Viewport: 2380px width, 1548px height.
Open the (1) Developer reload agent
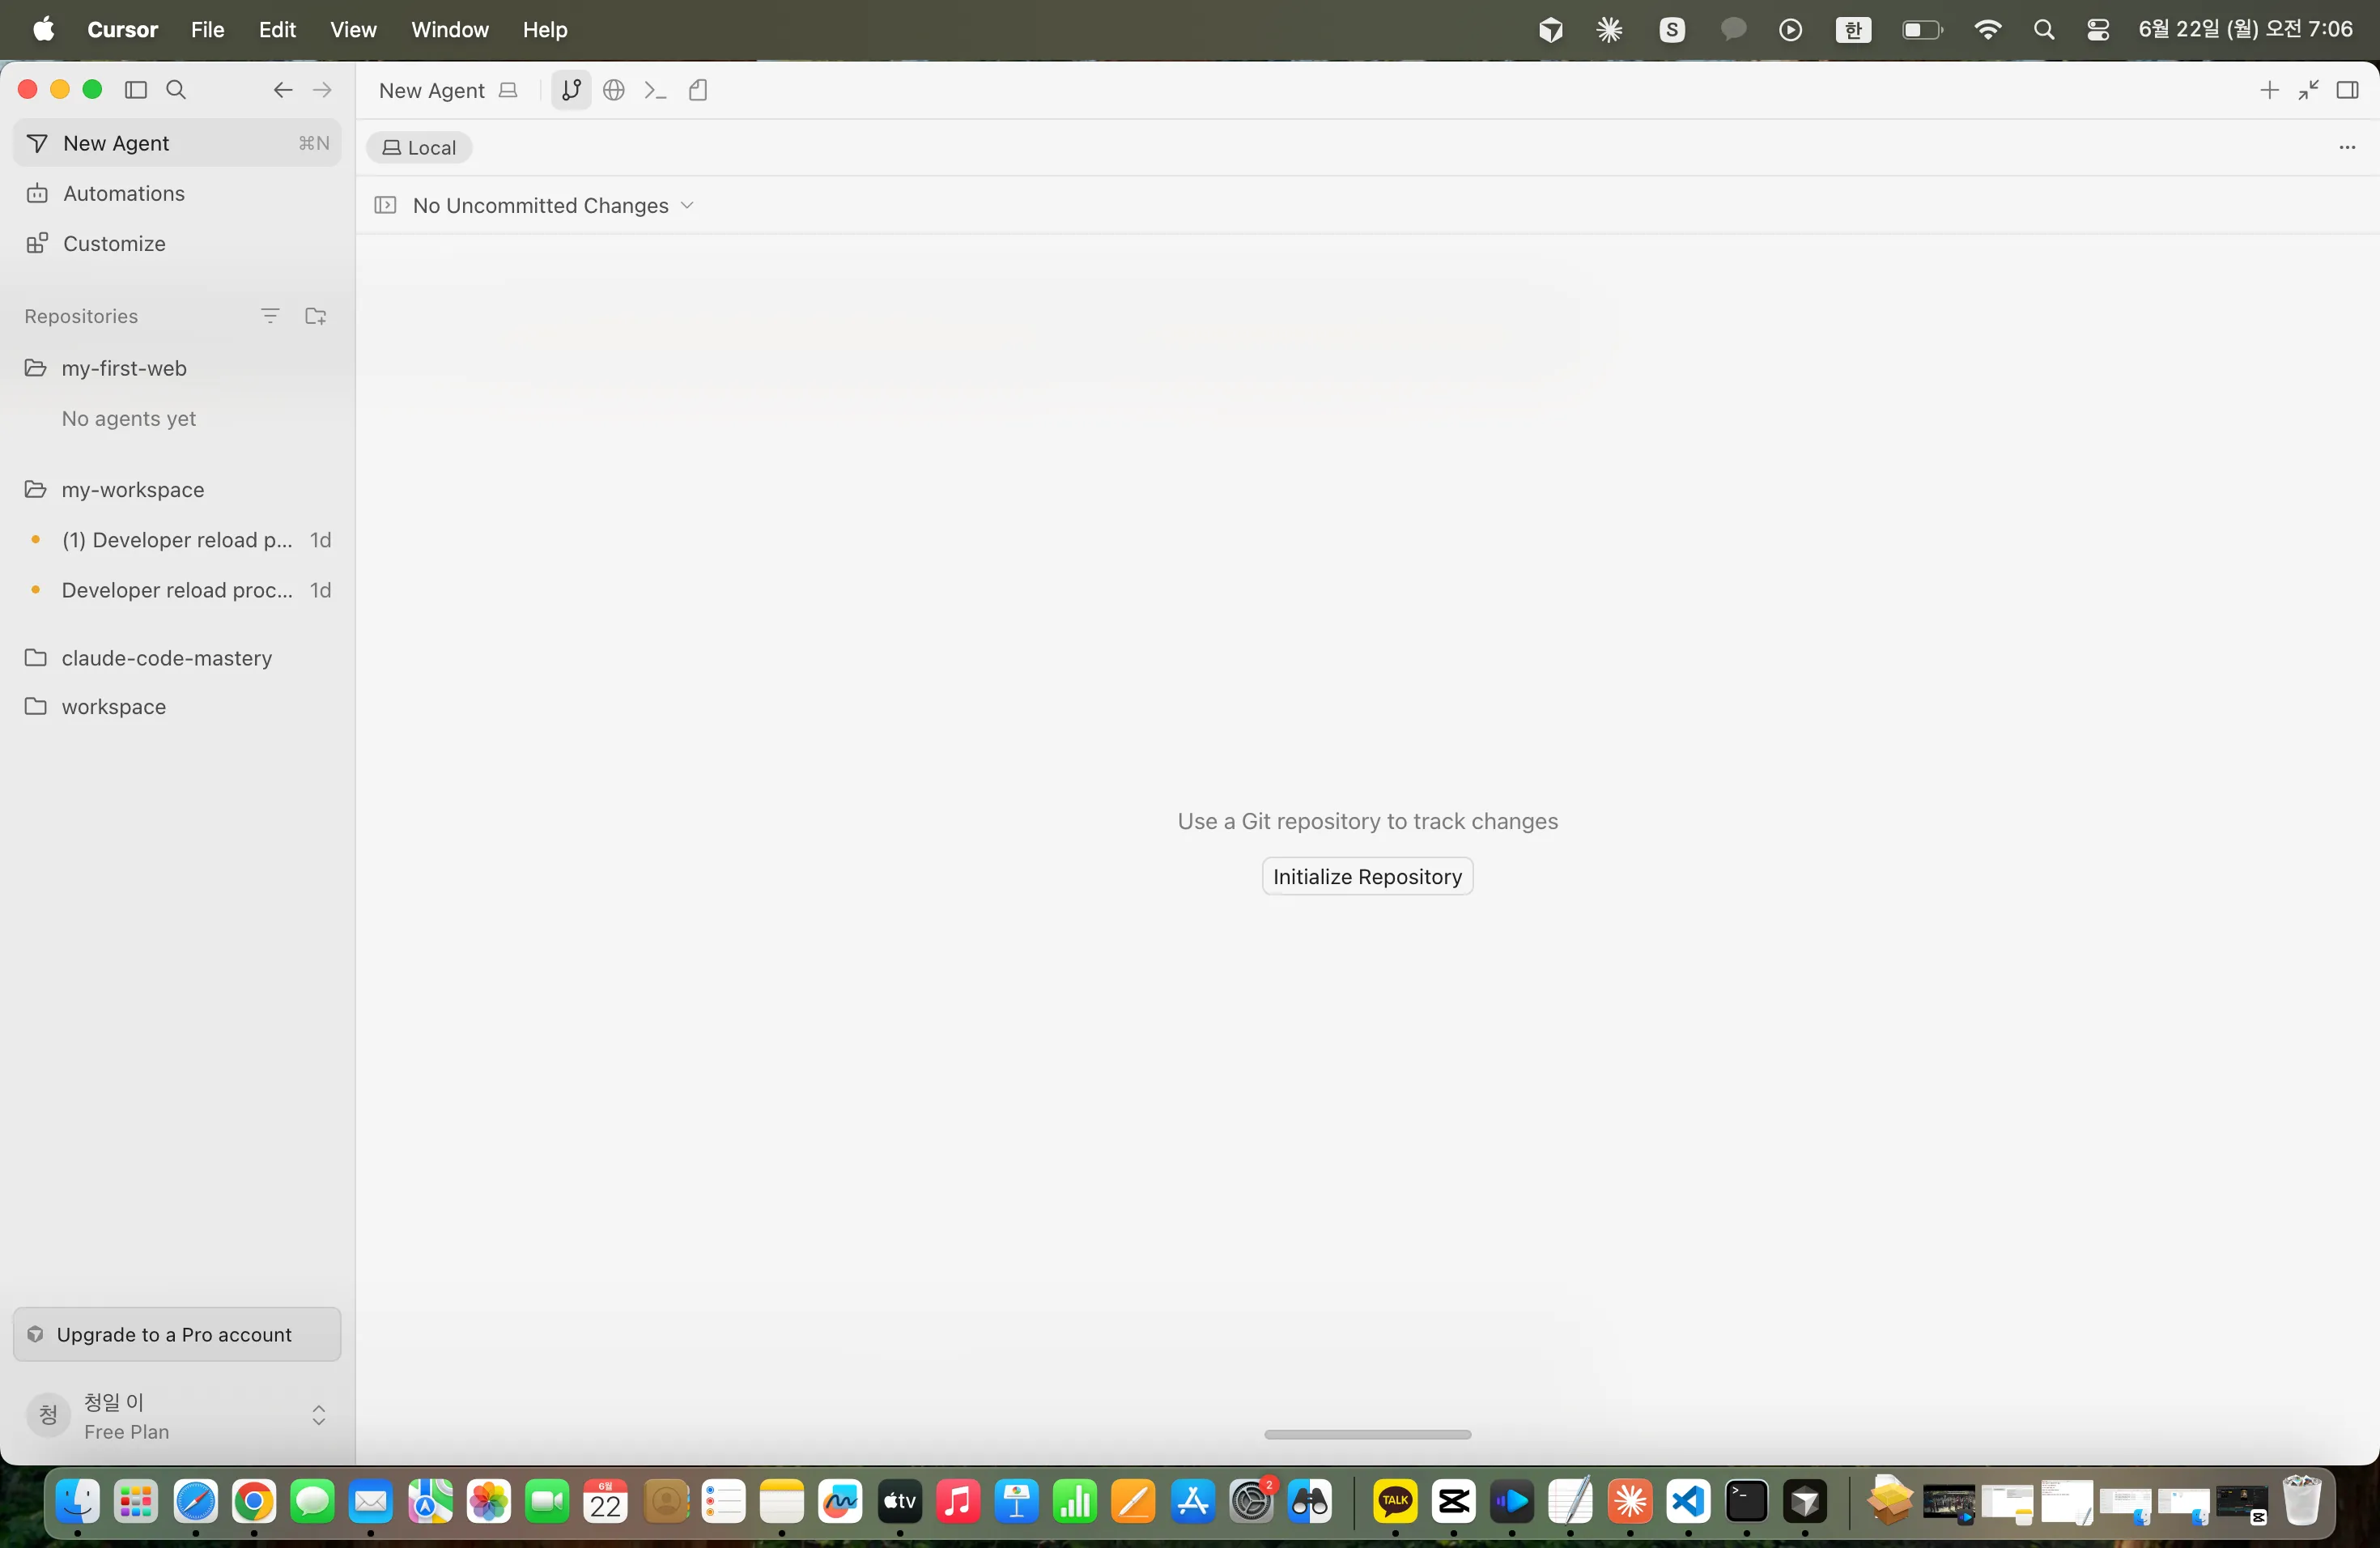[x=177, y=540]
